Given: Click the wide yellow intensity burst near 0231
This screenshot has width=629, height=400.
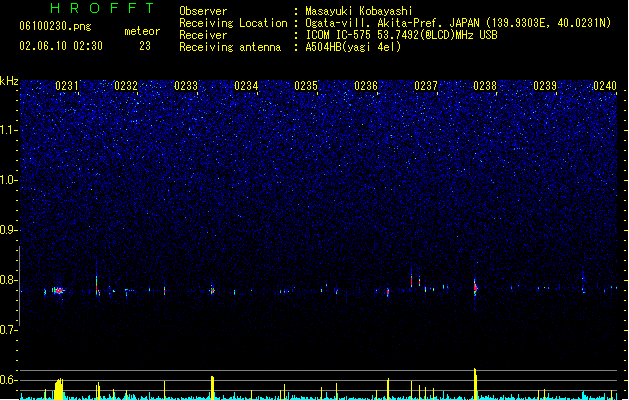Looking at the screenshot, I should click(x=59, y=389).
